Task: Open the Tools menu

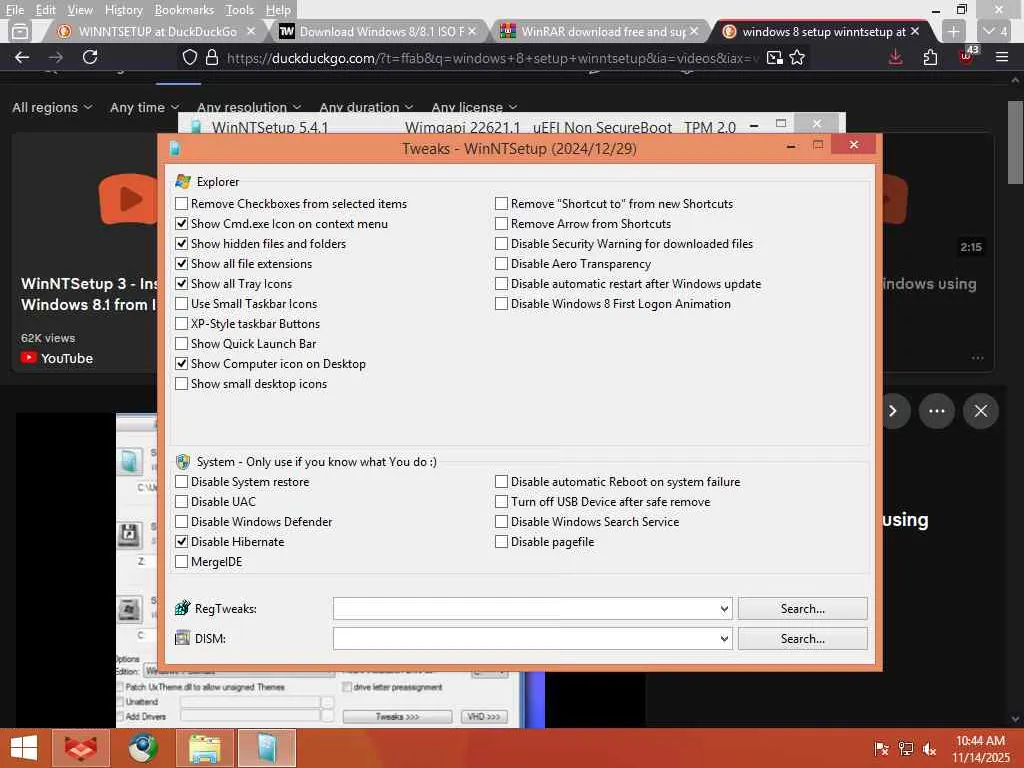Action: (x=240, y=10)
